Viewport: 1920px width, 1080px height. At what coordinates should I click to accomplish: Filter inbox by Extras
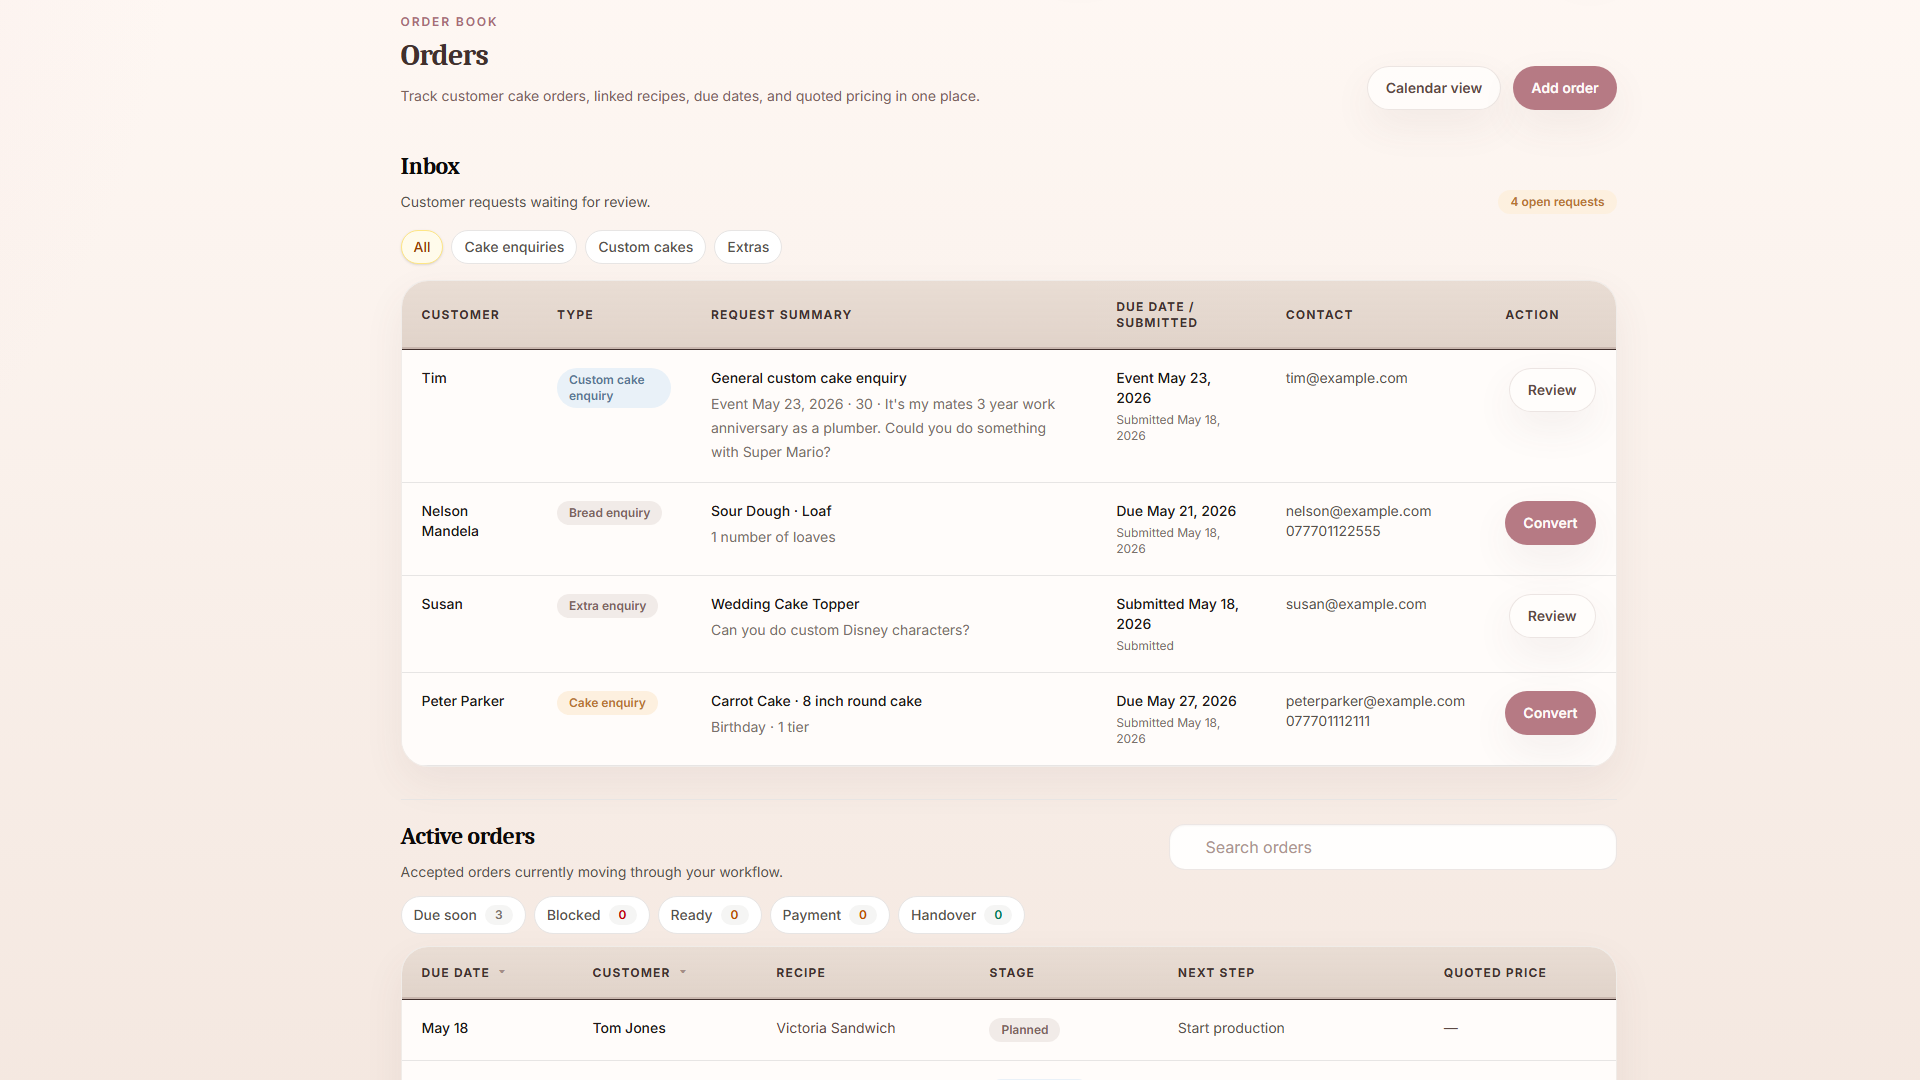tap(748, 247)
